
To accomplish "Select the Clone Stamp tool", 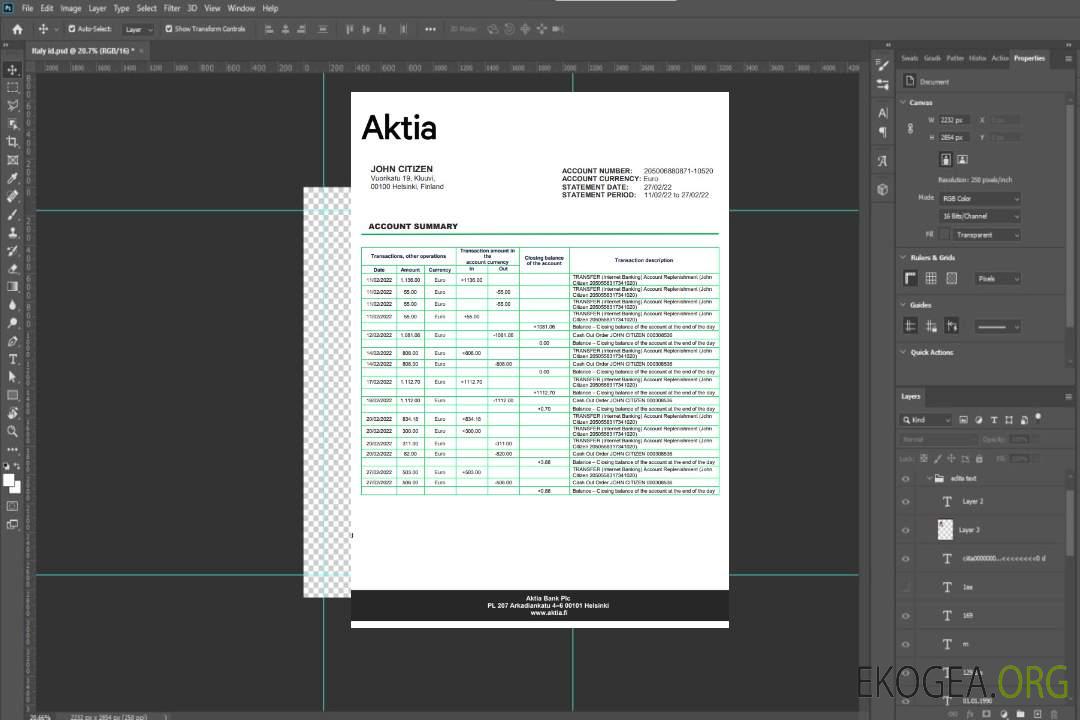I will tap(12, 233).
